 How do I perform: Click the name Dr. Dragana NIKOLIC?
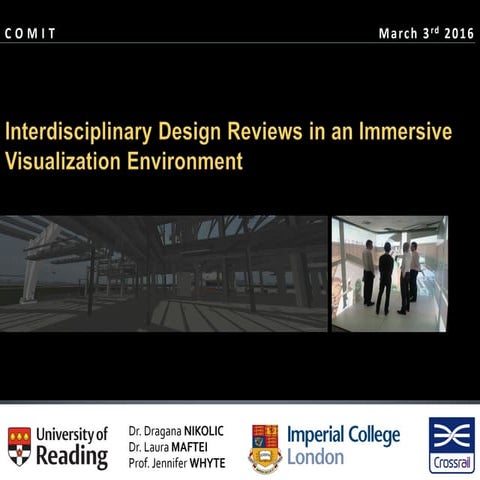[x=176, y=431]
